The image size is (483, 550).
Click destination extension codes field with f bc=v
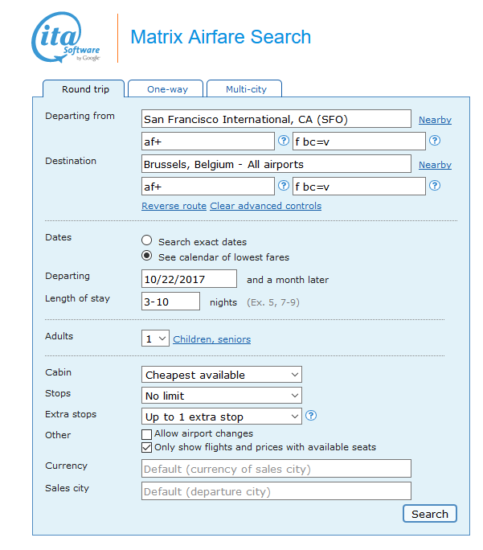coord(359,186)
